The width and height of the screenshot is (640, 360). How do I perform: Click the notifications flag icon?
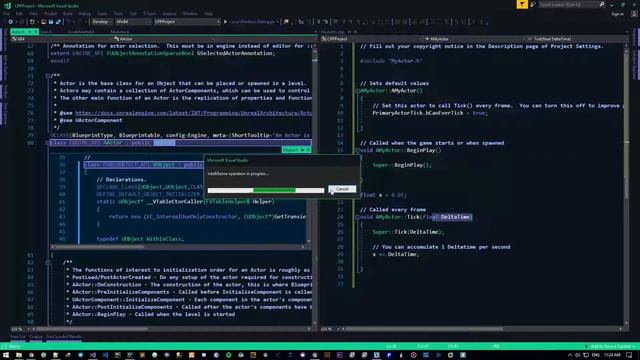point(522,4)
